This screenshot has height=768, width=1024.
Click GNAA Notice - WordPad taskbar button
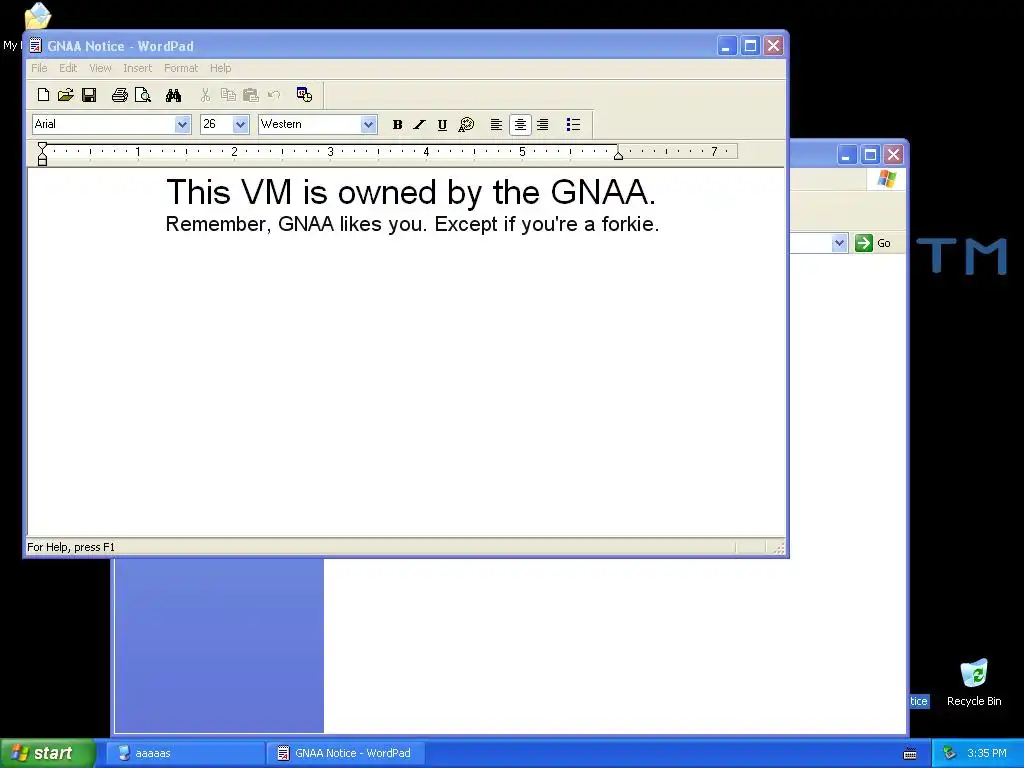[x=346, y=753]
